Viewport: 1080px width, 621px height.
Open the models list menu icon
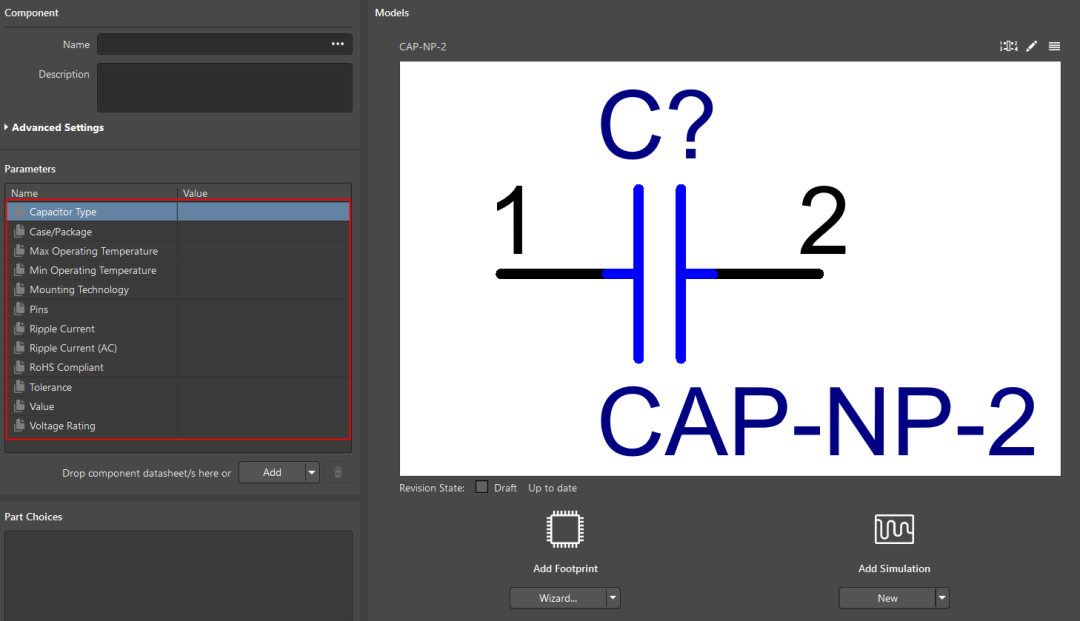[x=1054, y=46]
